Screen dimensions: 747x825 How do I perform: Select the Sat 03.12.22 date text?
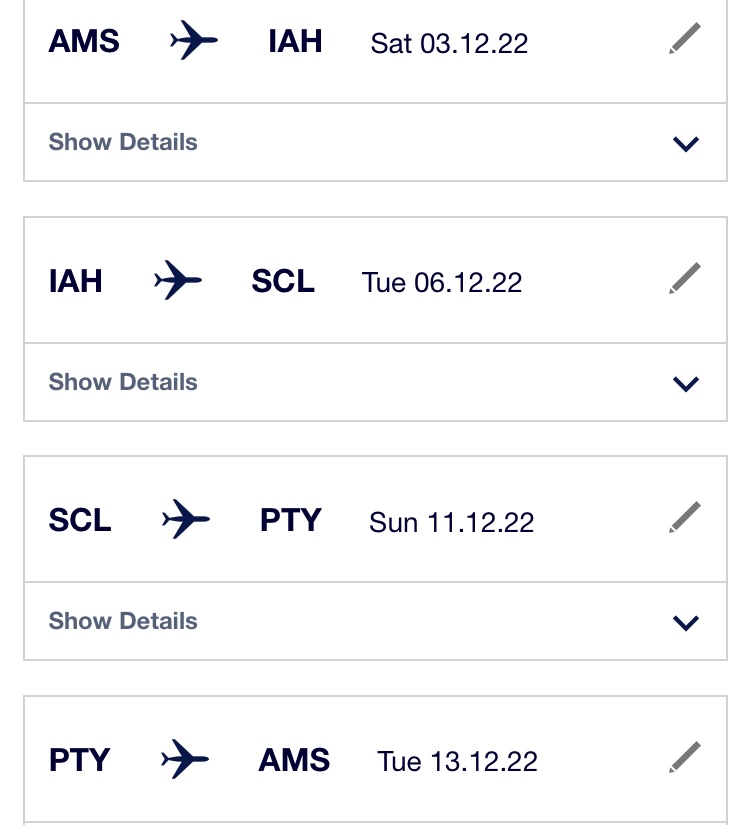click(x=449, y=43)
